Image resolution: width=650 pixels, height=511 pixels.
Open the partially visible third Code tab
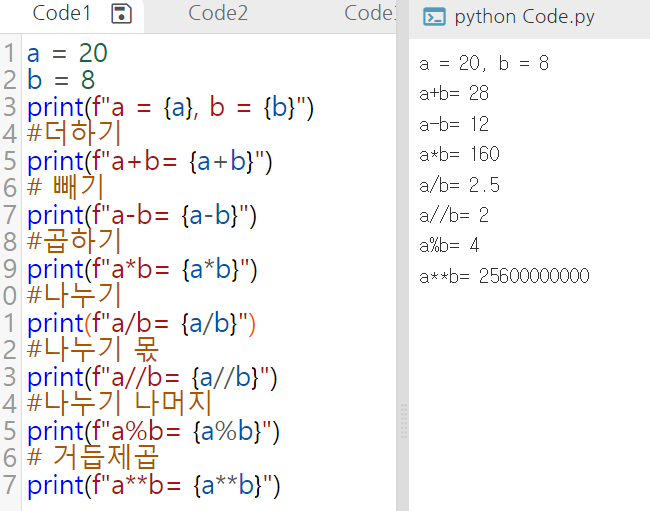click(x=370, y=13)
